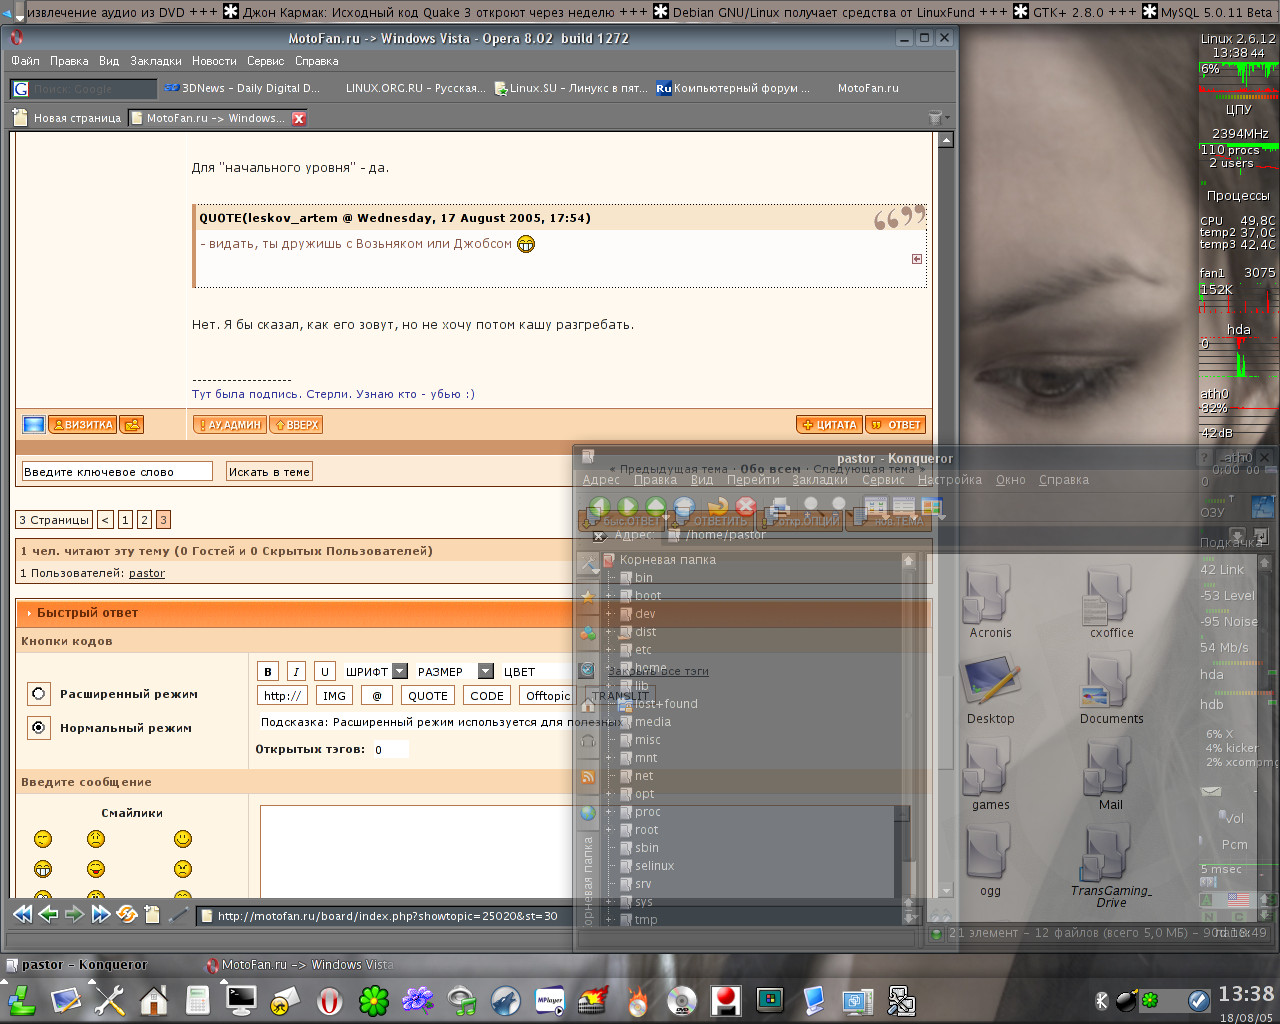
Task: Open Konqueror sidebar globe network tab
Action: coord(588,813)
